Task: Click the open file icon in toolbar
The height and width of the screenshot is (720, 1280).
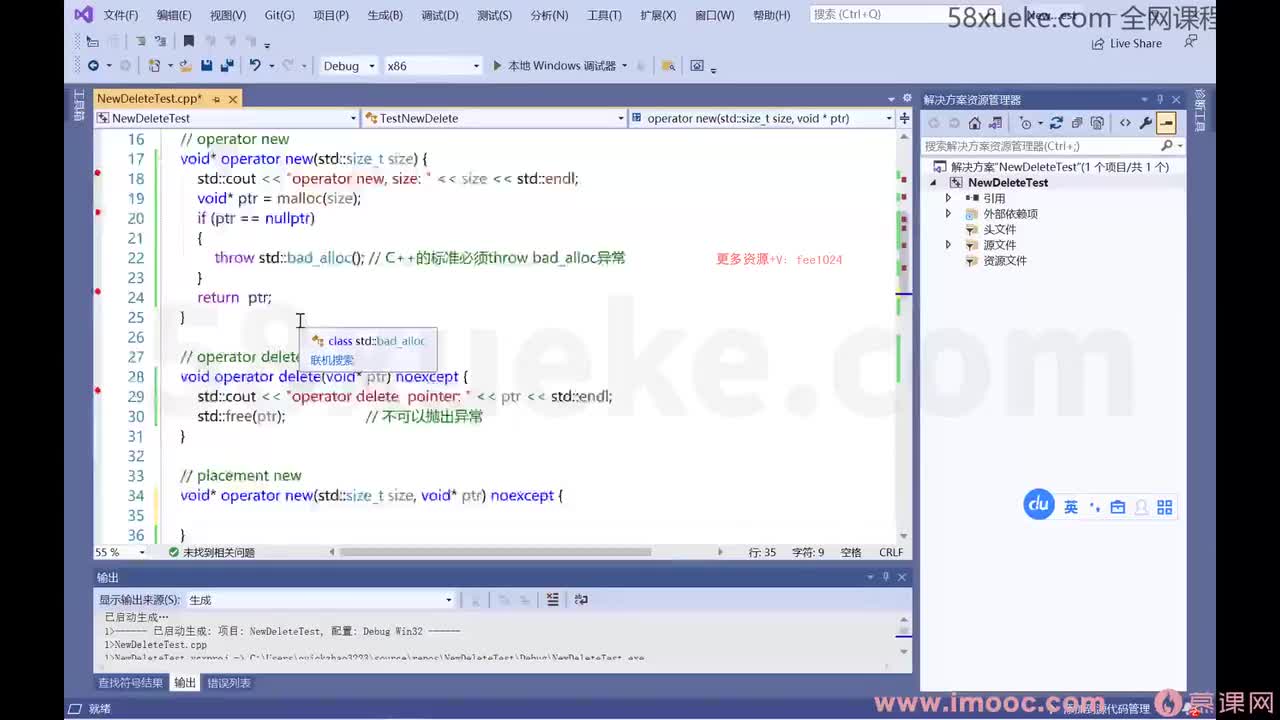Action: click(185, 66)
